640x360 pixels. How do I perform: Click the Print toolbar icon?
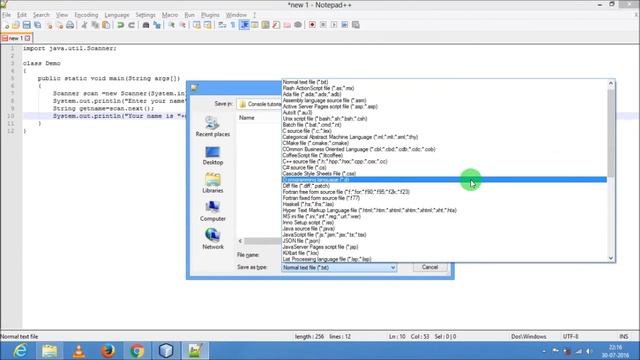pyautogui.click(x=70, y=25)
